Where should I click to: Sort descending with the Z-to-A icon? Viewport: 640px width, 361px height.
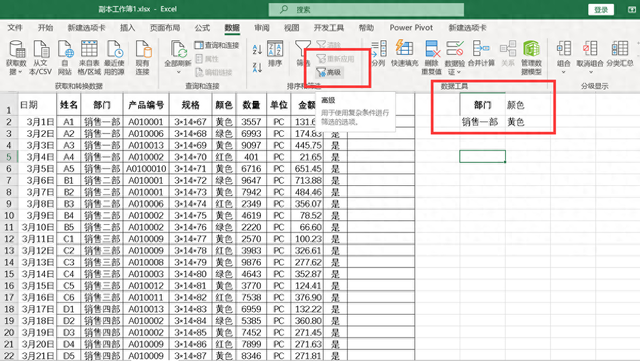[x=257, y=67]
